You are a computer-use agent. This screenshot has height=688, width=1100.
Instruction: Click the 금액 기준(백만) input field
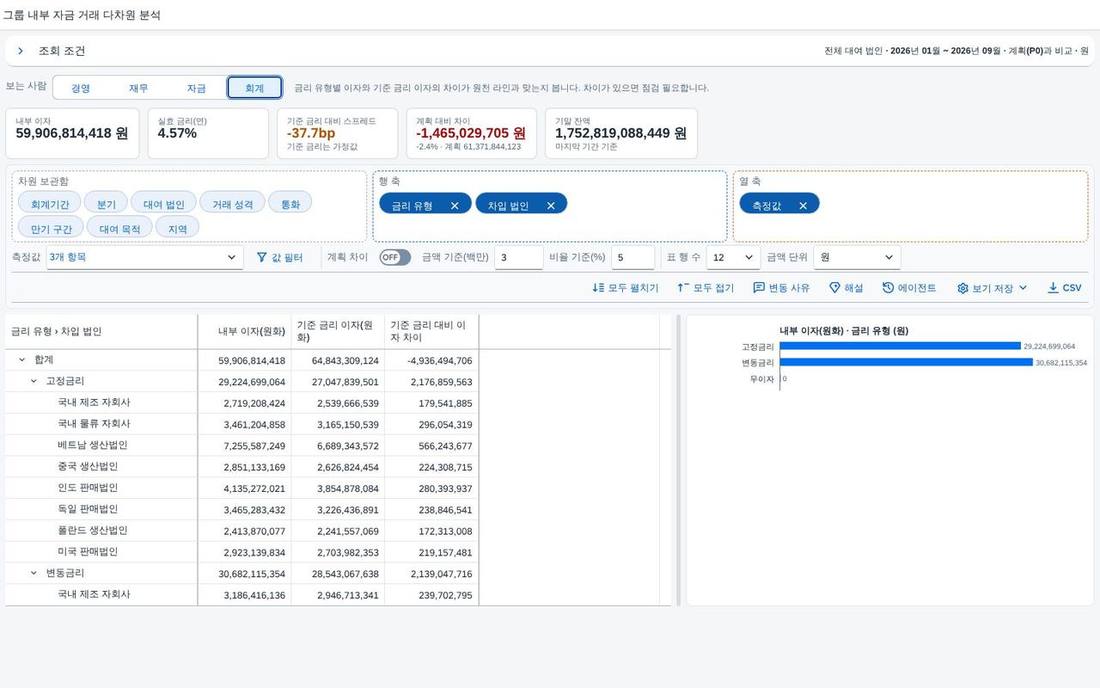tap(518, 257)
